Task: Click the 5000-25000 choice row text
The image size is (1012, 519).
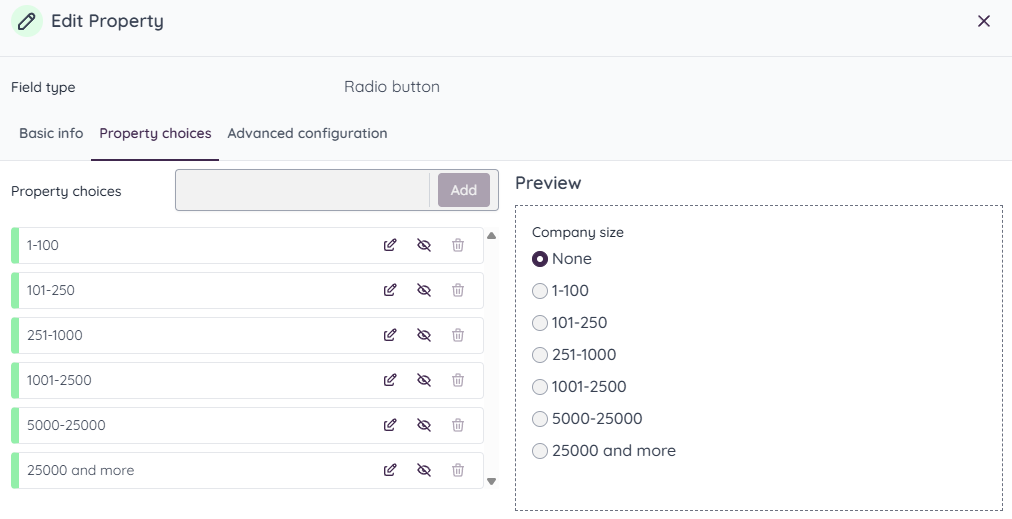Action: tap(66, 425)
